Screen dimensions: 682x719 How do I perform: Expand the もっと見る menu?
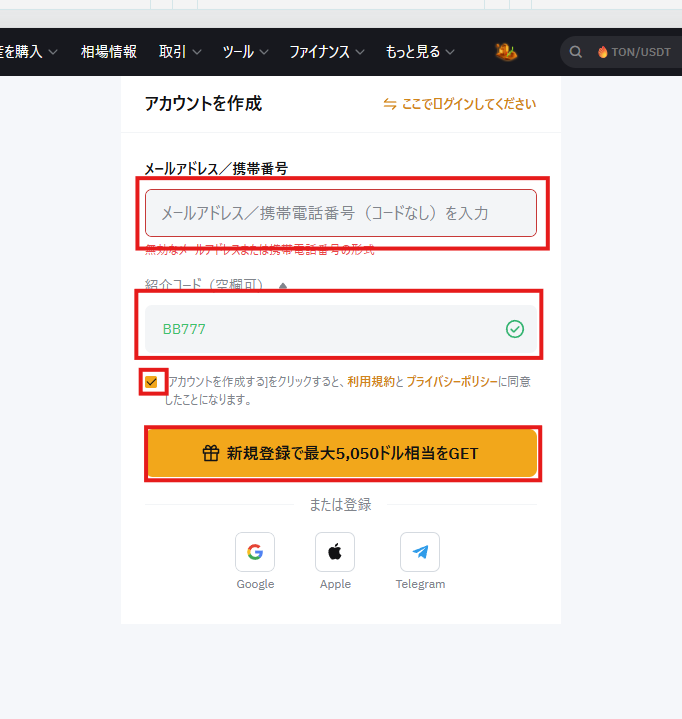(x=420, y=52)
